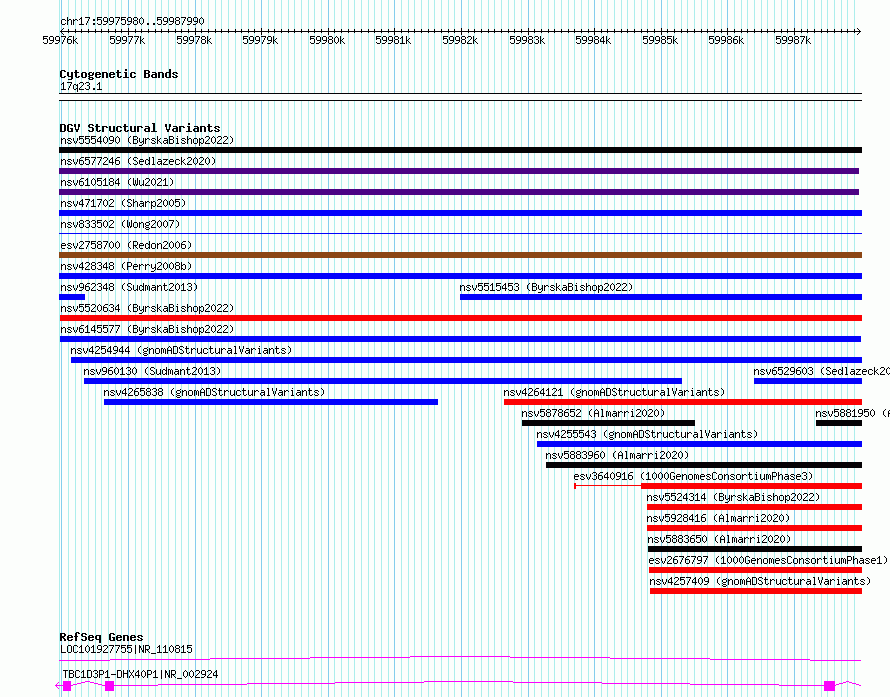The height and width of the screenshot is (697, 890).
Task: Click nsv4255543 (gnomADStructuralVariants) label
Action: [x=647, y=434]
